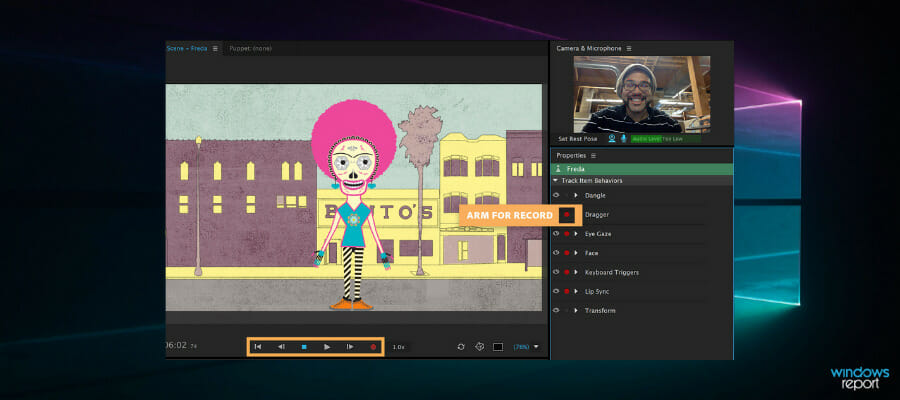Hide the Dangle behavior with its eye icon
Viewport: 900px width, 400px height.
tap(556, 195)
